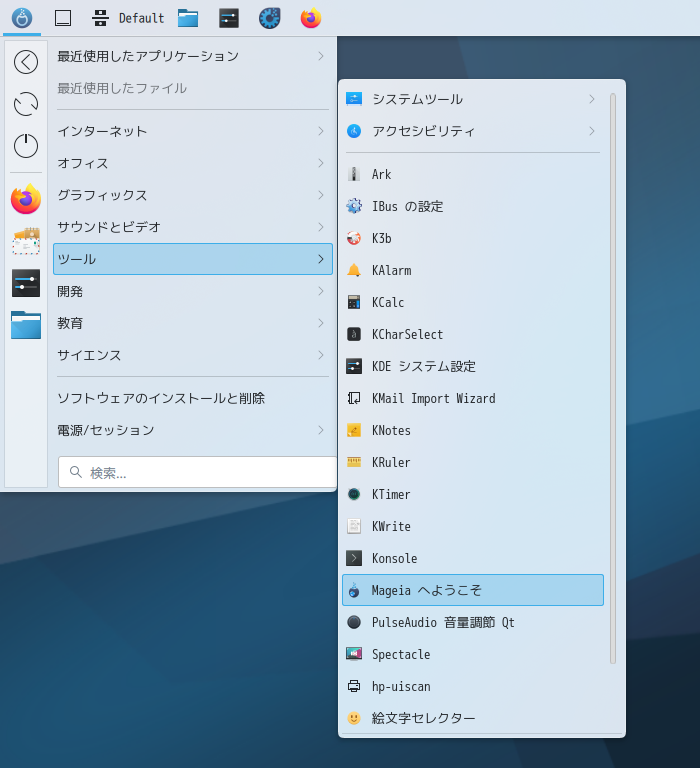
Task: Click the show desktop panel icon
Action: click(63, 18)
